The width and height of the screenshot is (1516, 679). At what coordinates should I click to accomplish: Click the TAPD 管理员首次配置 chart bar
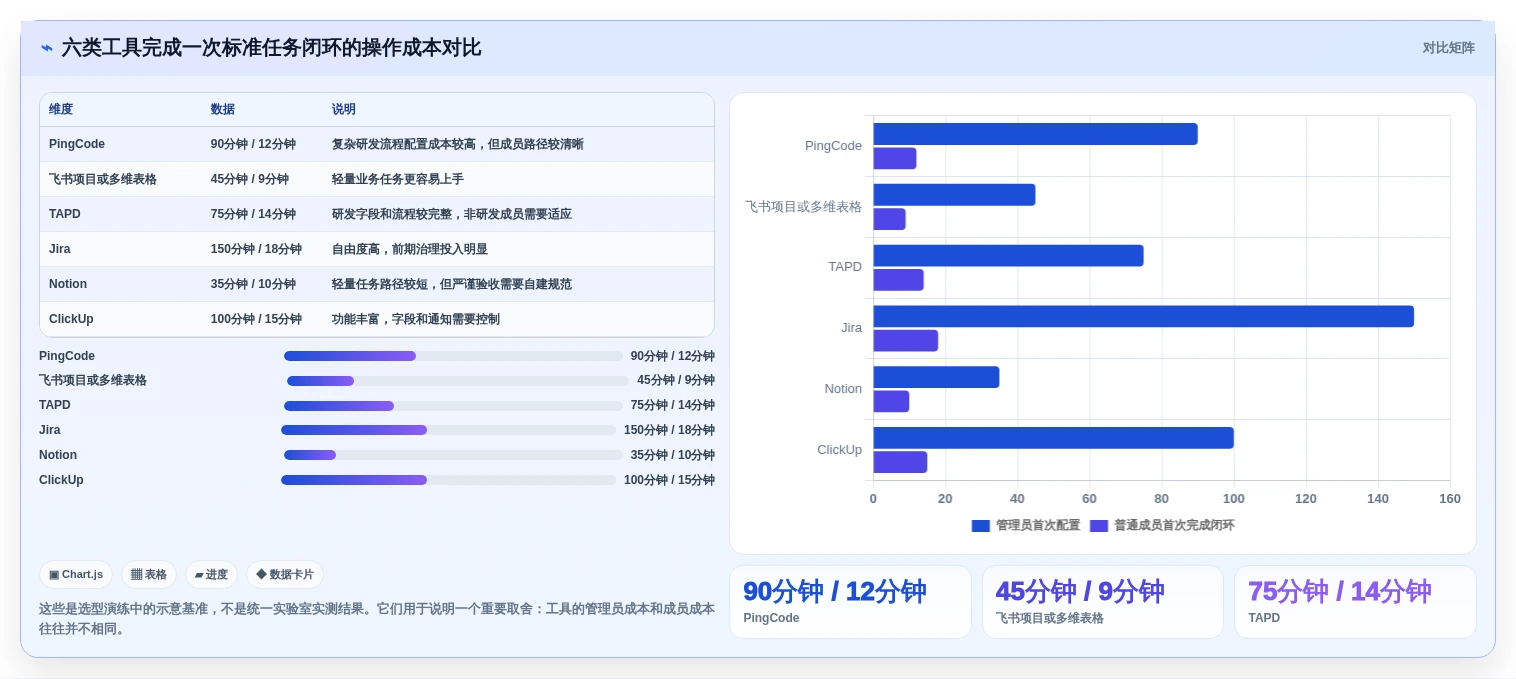tap(1008, 255)
